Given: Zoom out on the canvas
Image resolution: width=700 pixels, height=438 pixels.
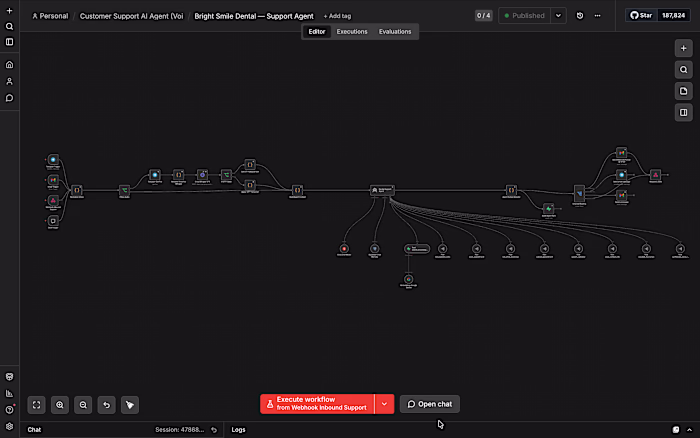Looking at the screenshot, I should [x=83, y=405].
